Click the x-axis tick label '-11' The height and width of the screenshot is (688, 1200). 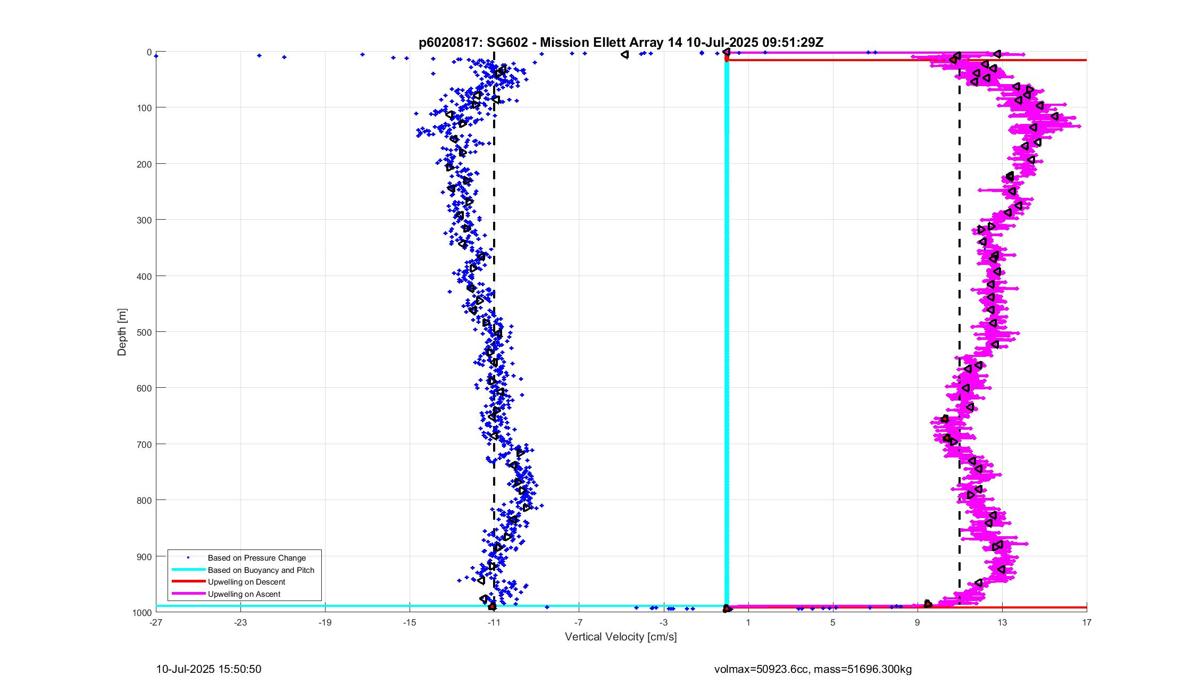[x=494, y=622]
